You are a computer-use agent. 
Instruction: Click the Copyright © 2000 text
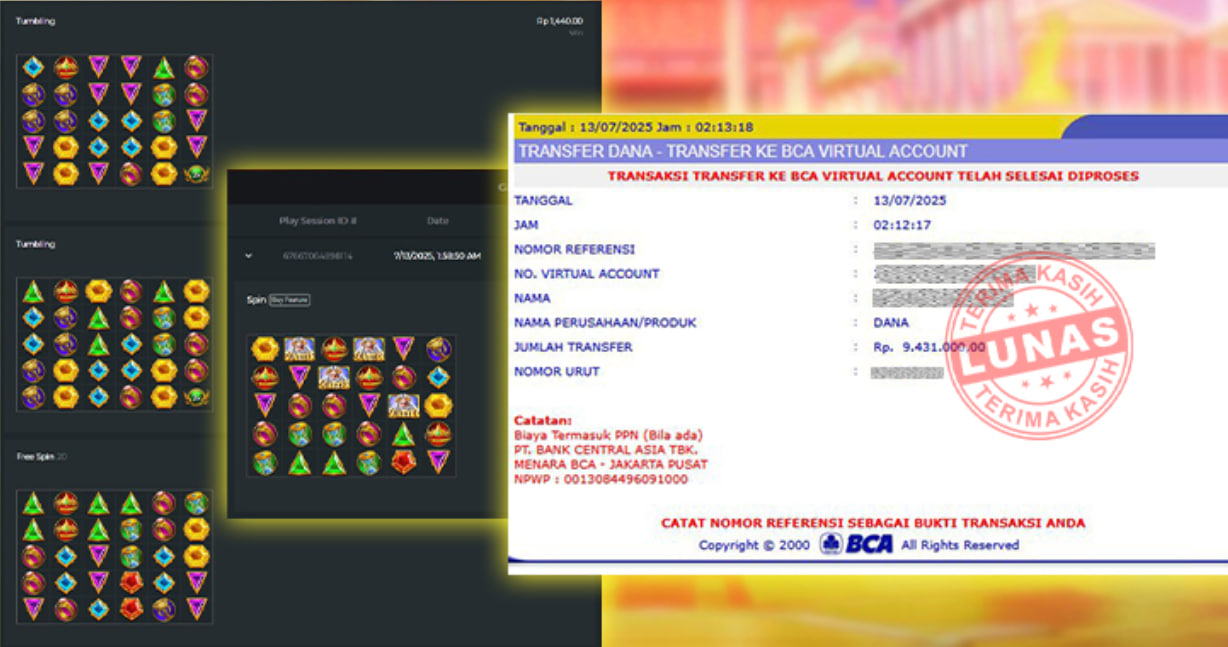click(x=756, y=545)
